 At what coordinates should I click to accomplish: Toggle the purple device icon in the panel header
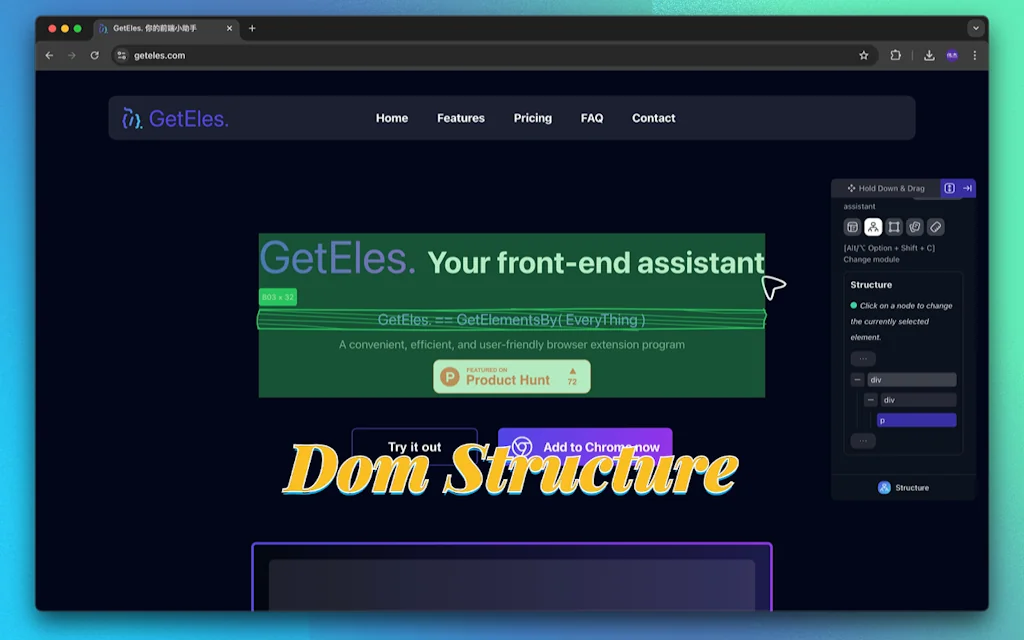949,188
